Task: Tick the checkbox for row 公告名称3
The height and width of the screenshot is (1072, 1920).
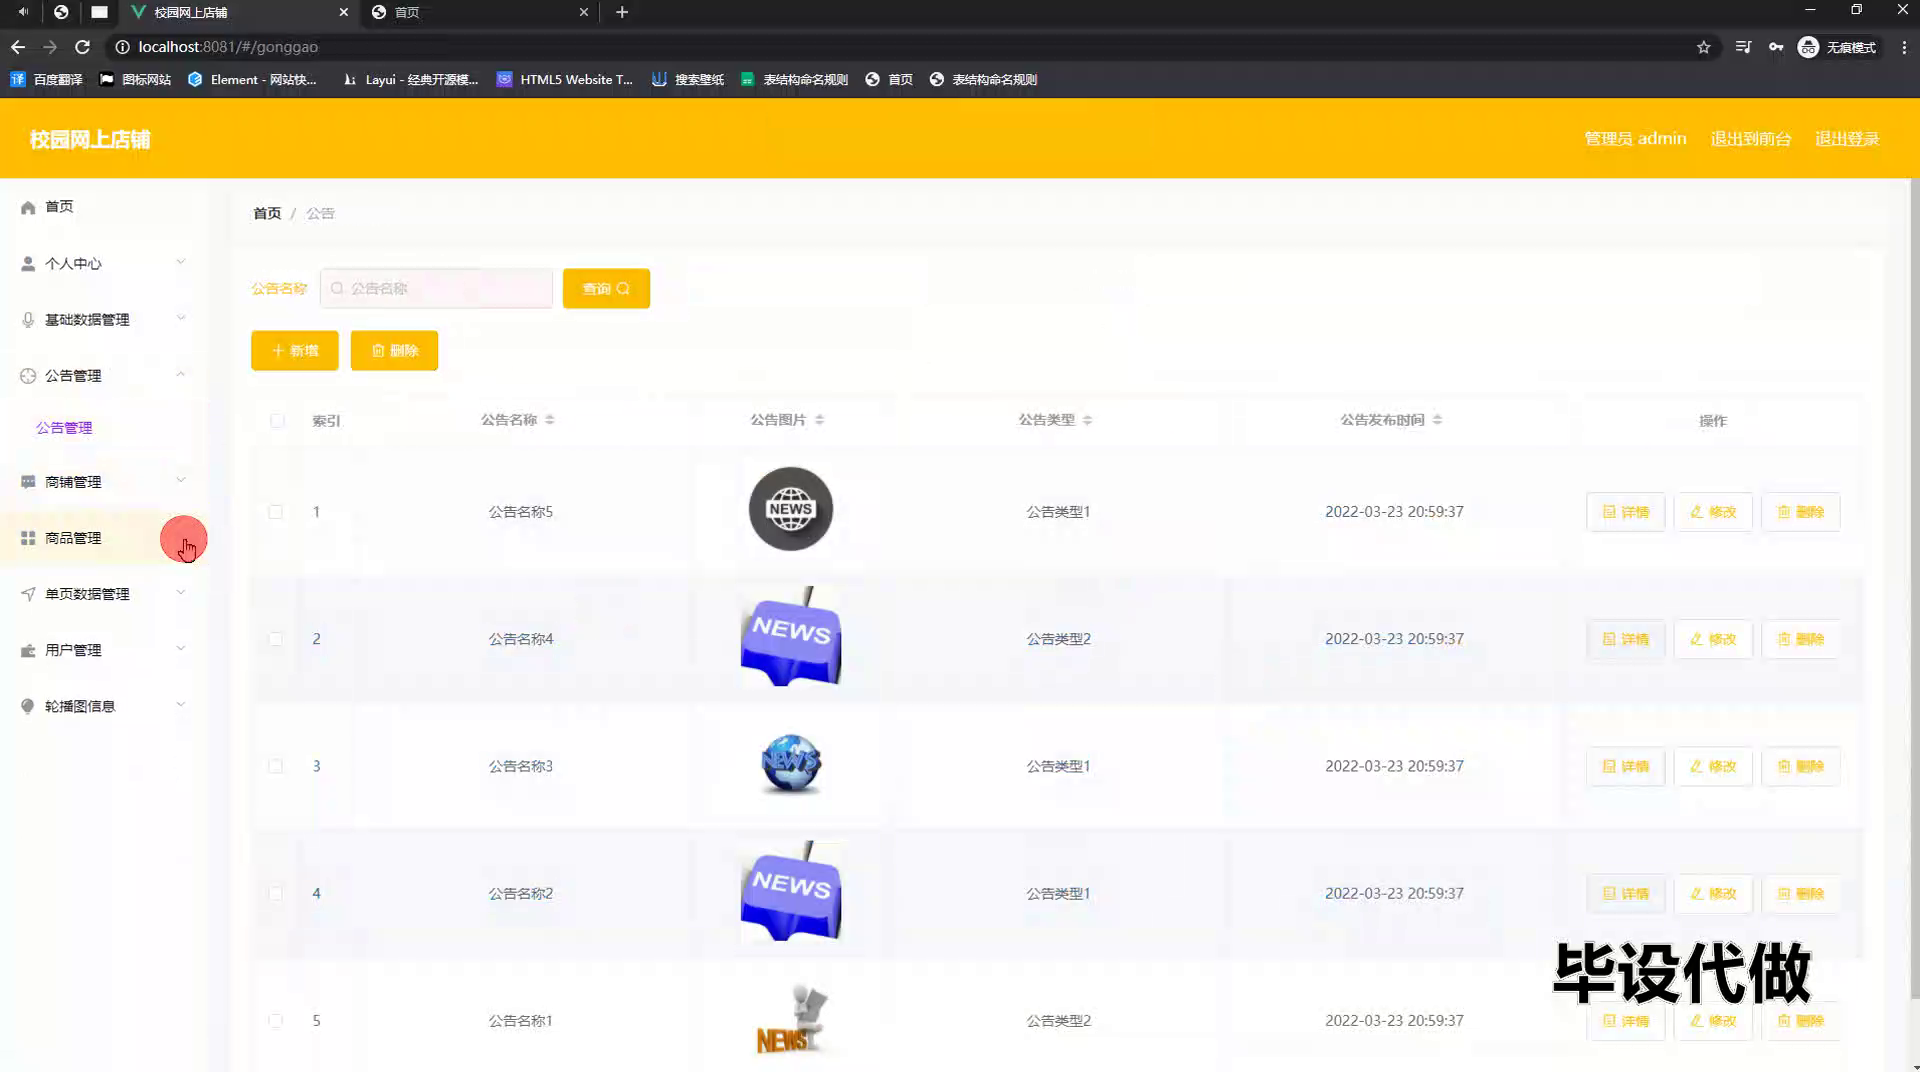Action: coord(275,766)
